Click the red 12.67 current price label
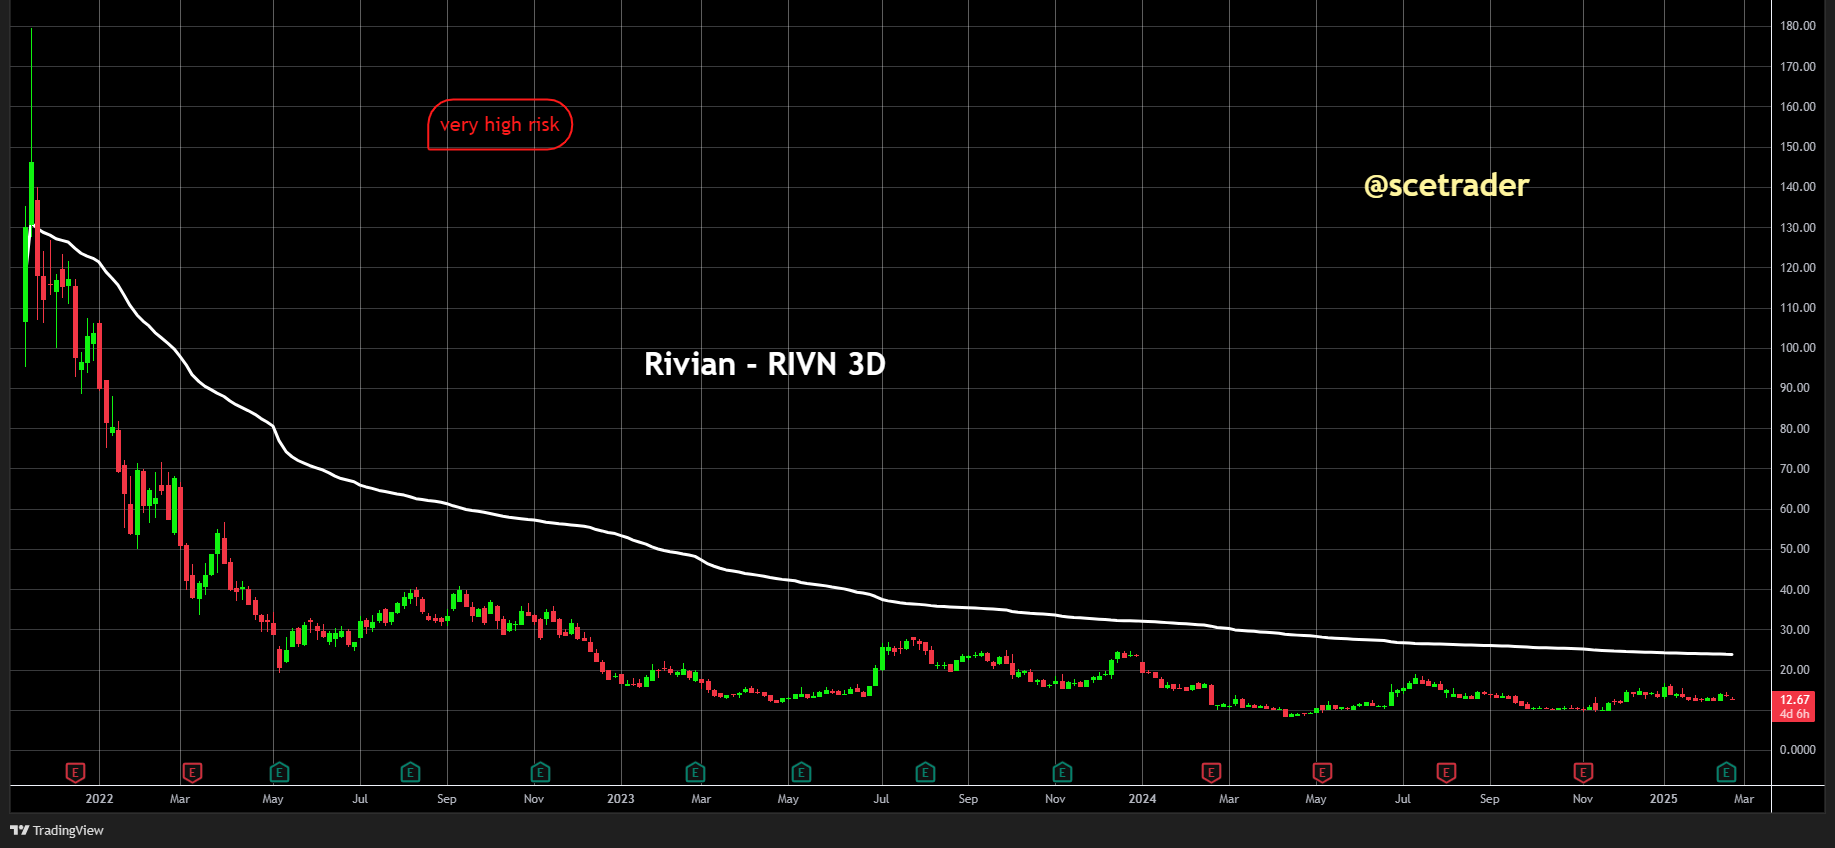Screen dimensions: 1835x848 (1795, 706)
